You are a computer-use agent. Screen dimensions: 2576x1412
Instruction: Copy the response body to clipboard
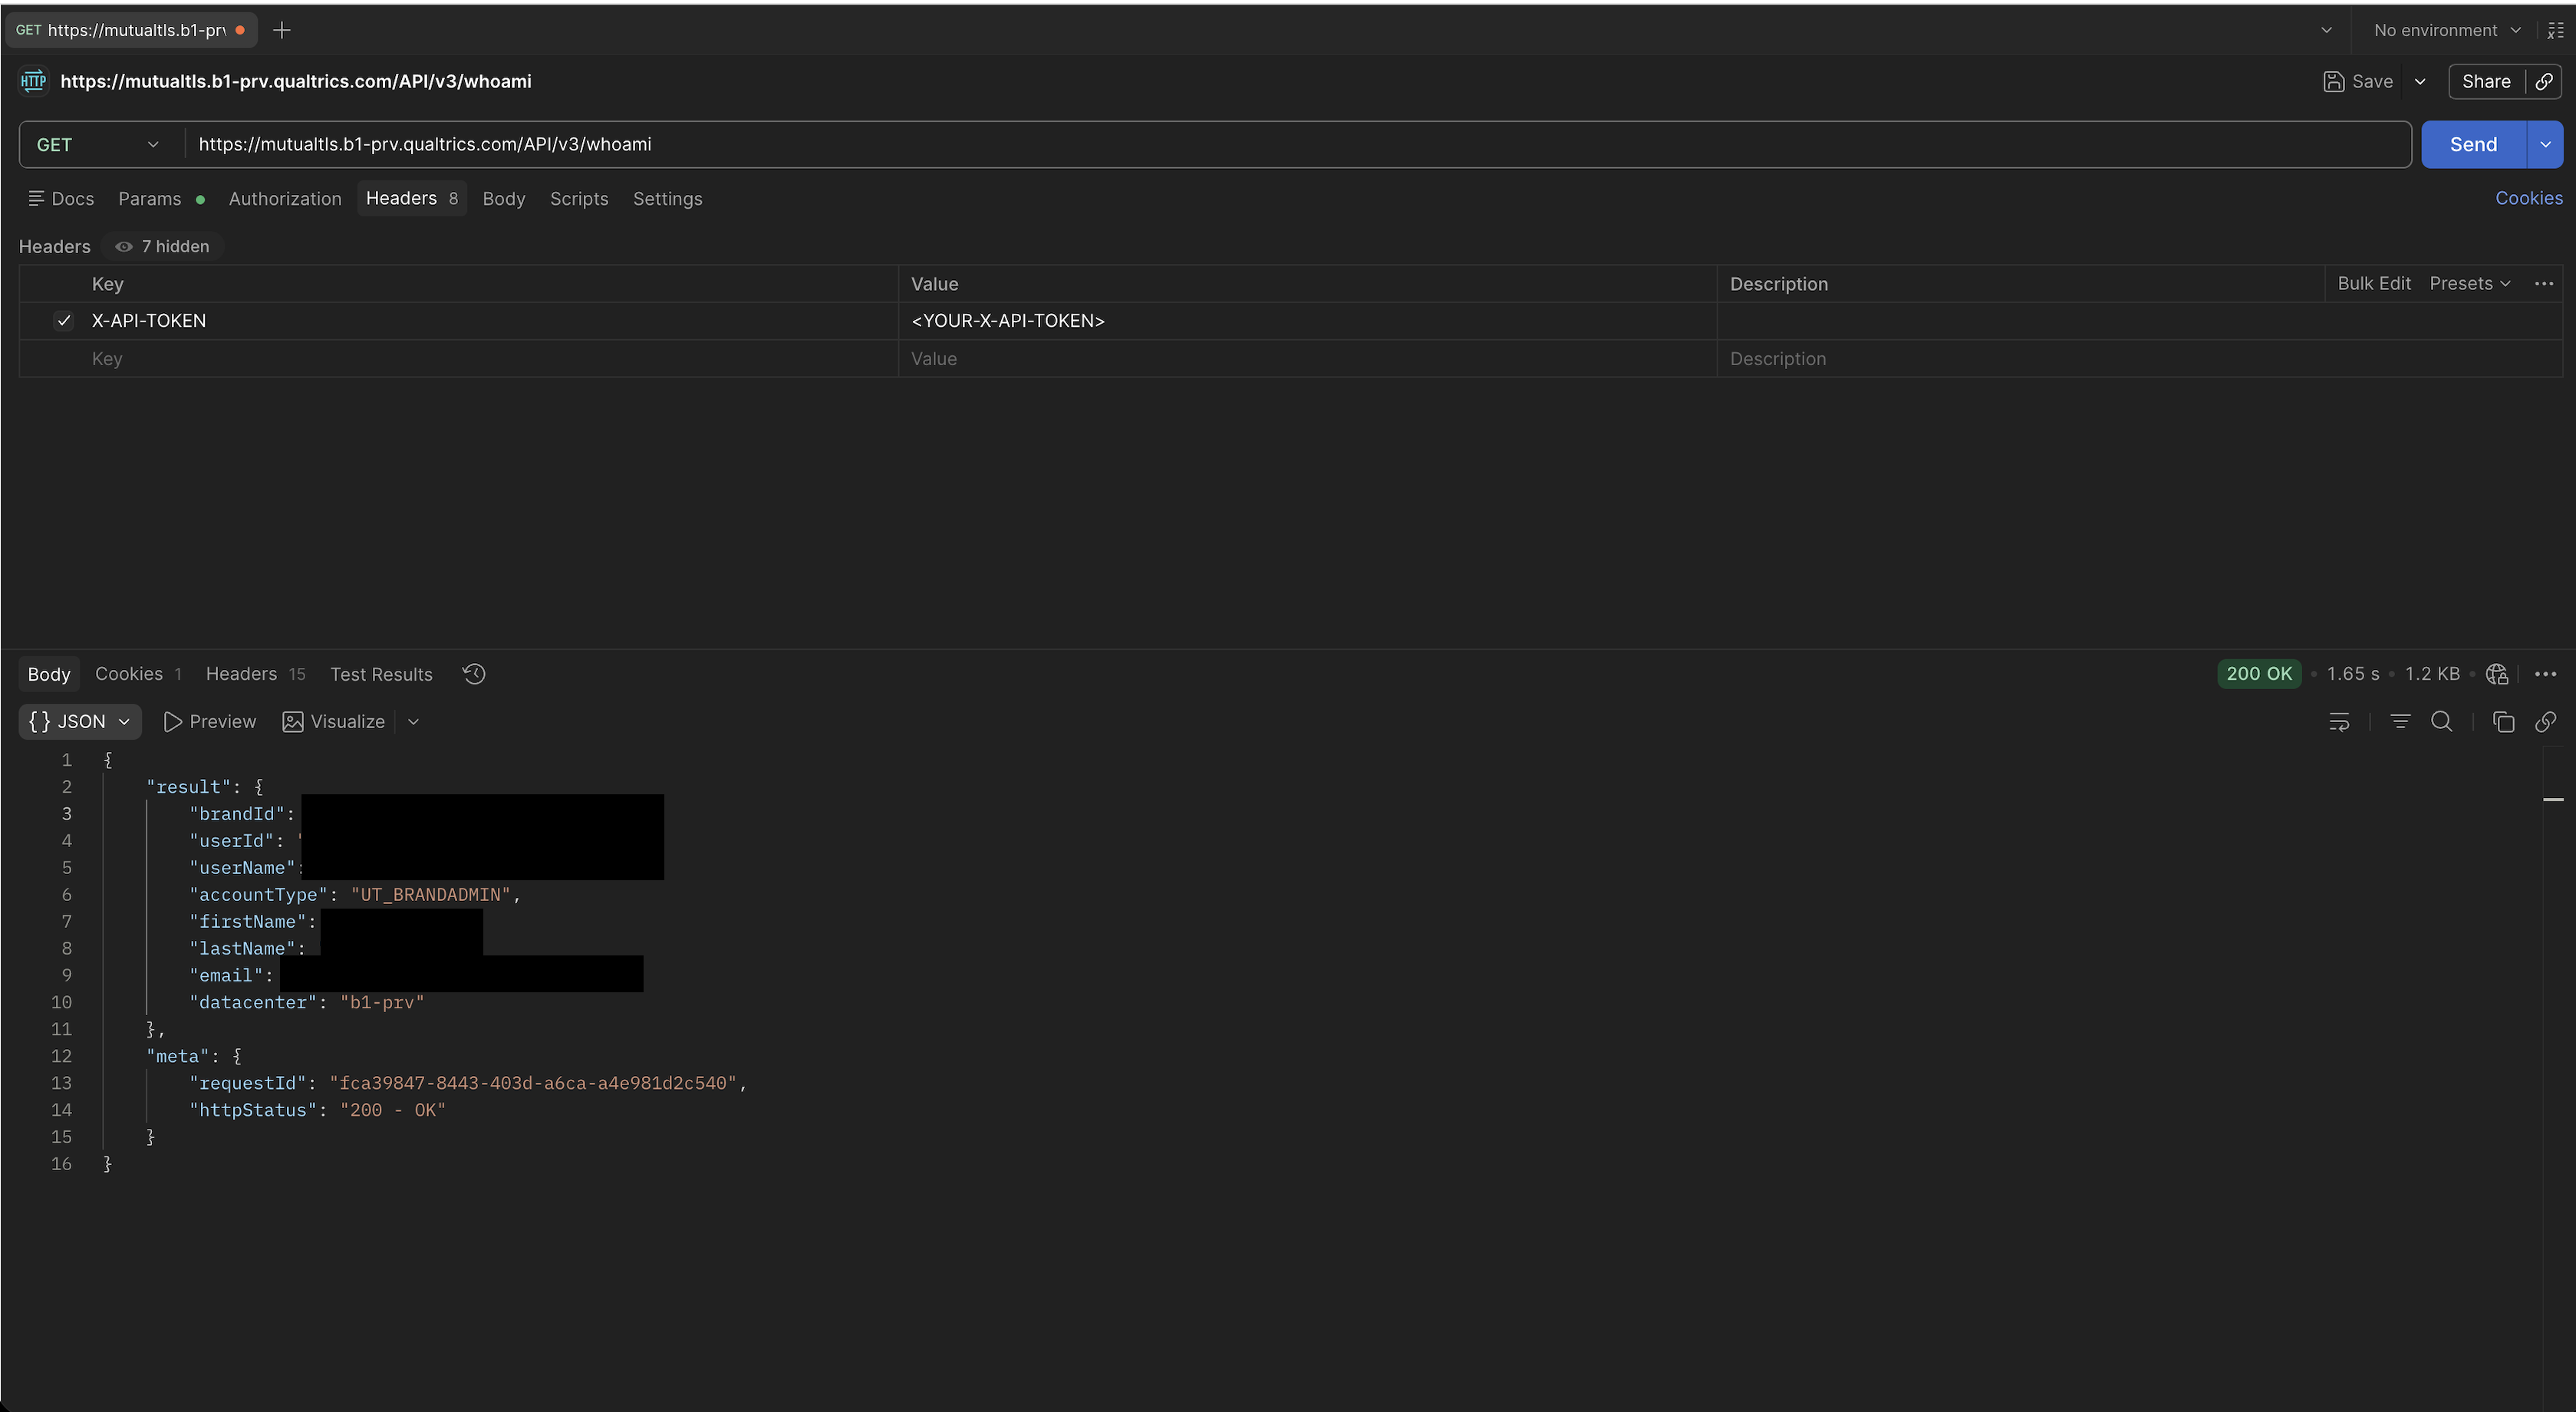(x=2503, y=722)
